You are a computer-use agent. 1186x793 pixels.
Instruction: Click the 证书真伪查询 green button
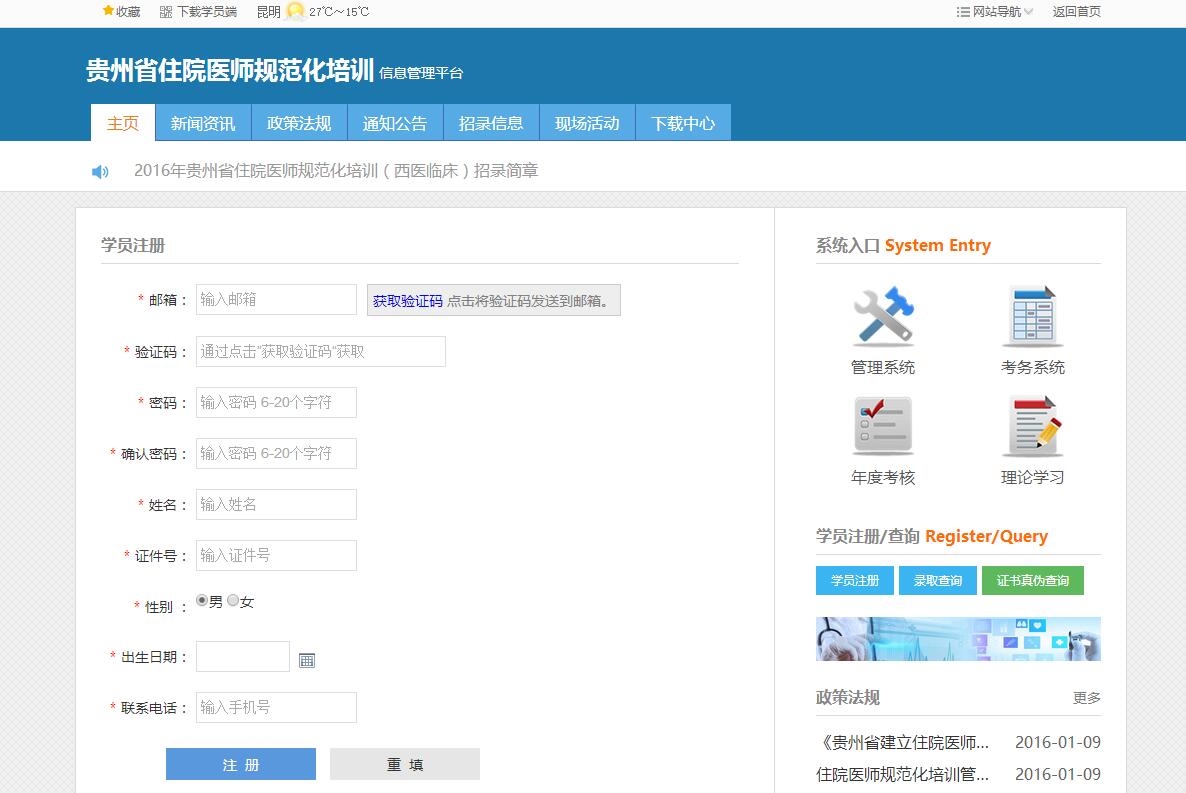point(1032,581)
